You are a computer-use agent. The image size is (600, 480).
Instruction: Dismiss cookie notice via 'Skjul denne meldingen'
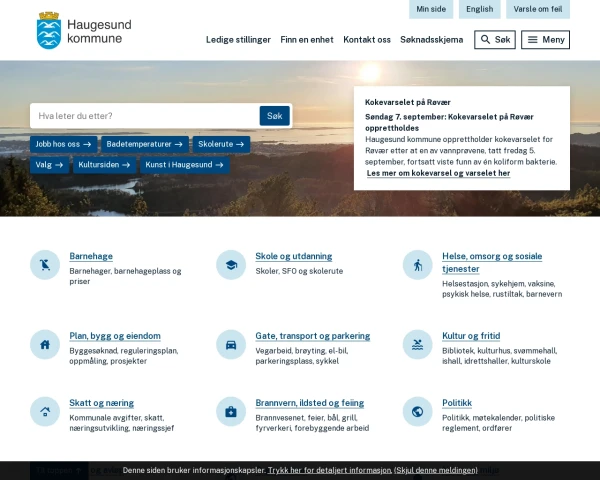coord(436,470)
